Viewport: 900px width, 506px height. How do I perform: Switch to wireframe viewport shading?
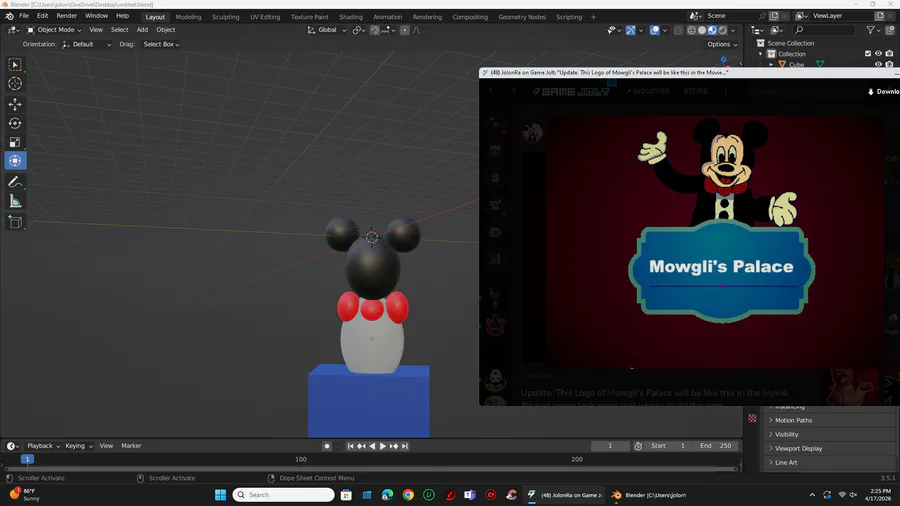point(692,30)
